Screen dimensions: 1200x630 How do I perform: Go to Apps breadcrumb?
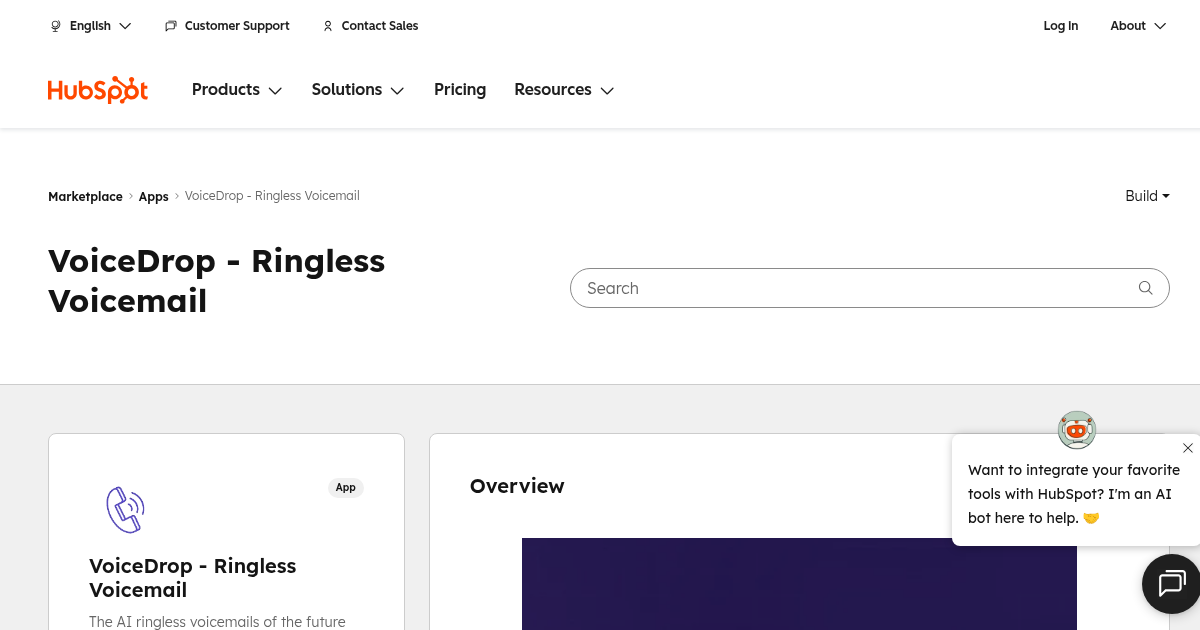[x=154, y=197]
